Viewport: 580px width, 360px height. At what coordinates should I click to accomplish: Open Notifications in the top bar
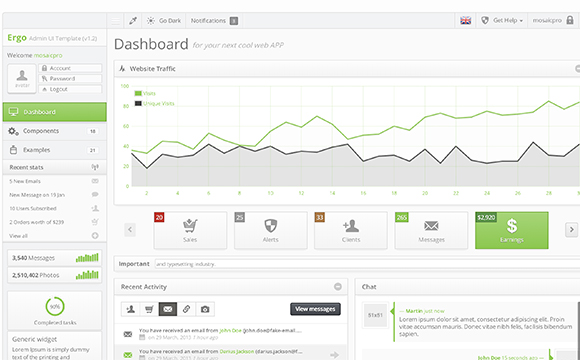[214, 21]
